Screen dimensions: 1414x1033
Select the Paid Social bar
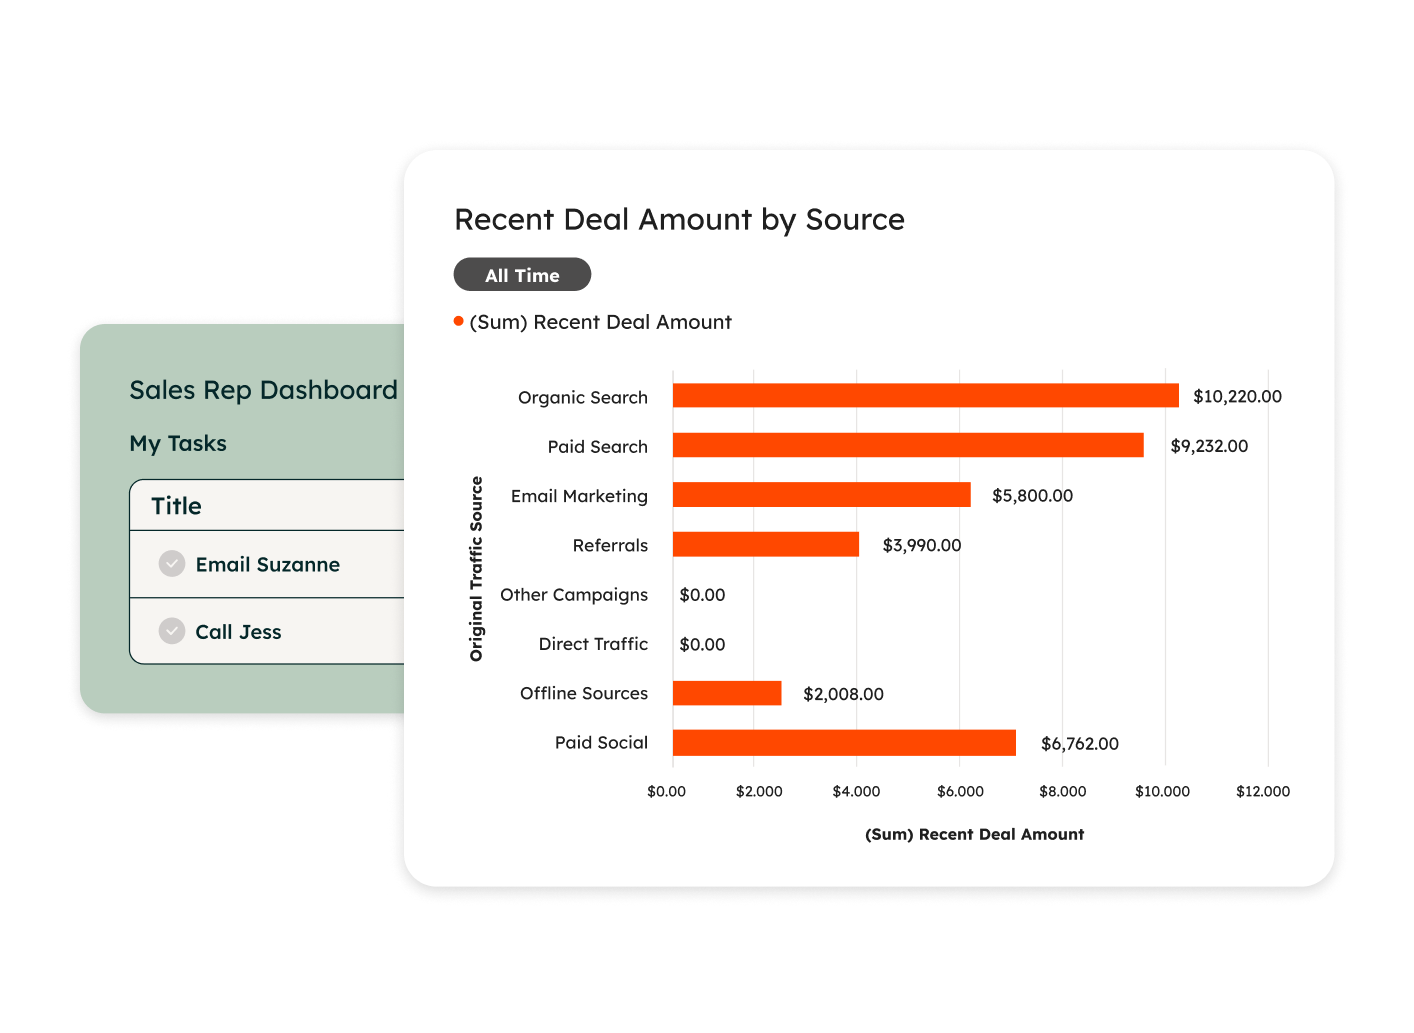coord(843,742)
